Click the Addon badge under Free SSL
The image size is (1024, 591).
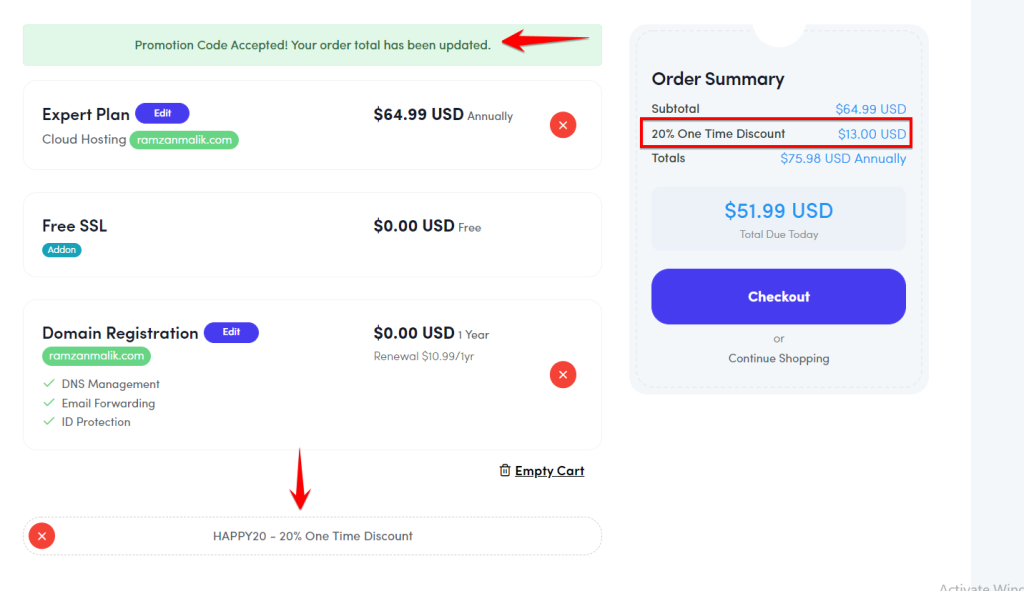61,249
